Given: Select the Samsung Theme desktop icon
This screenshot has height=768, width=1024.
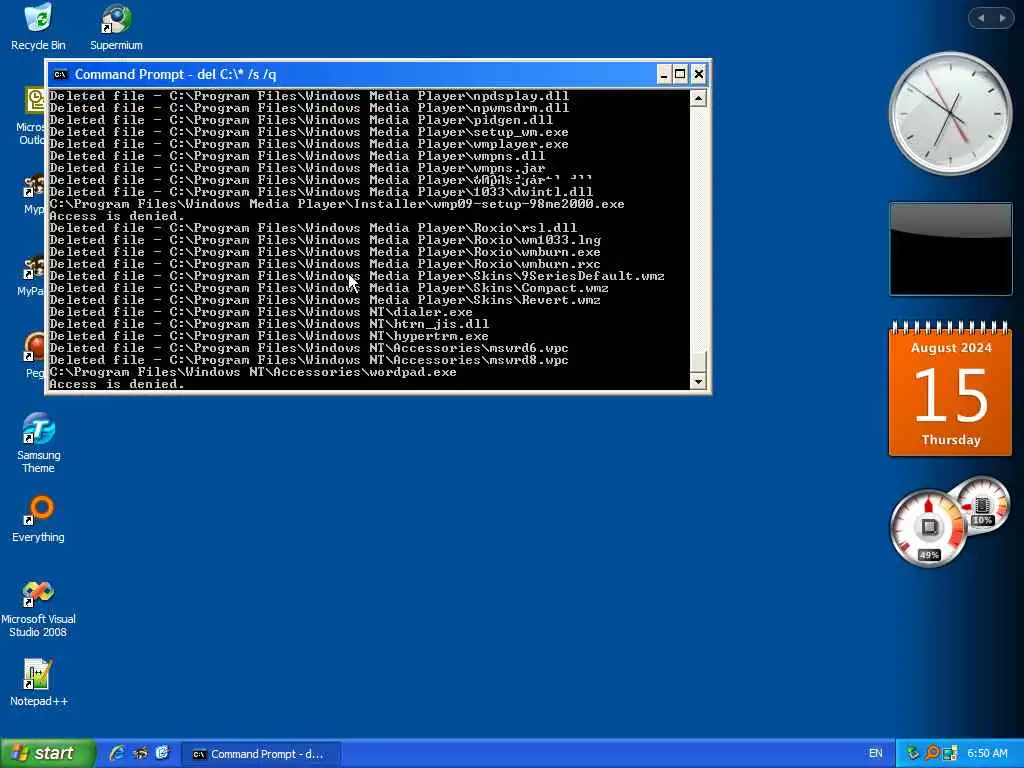Looking at the screenshot, I should click(38, 443).
